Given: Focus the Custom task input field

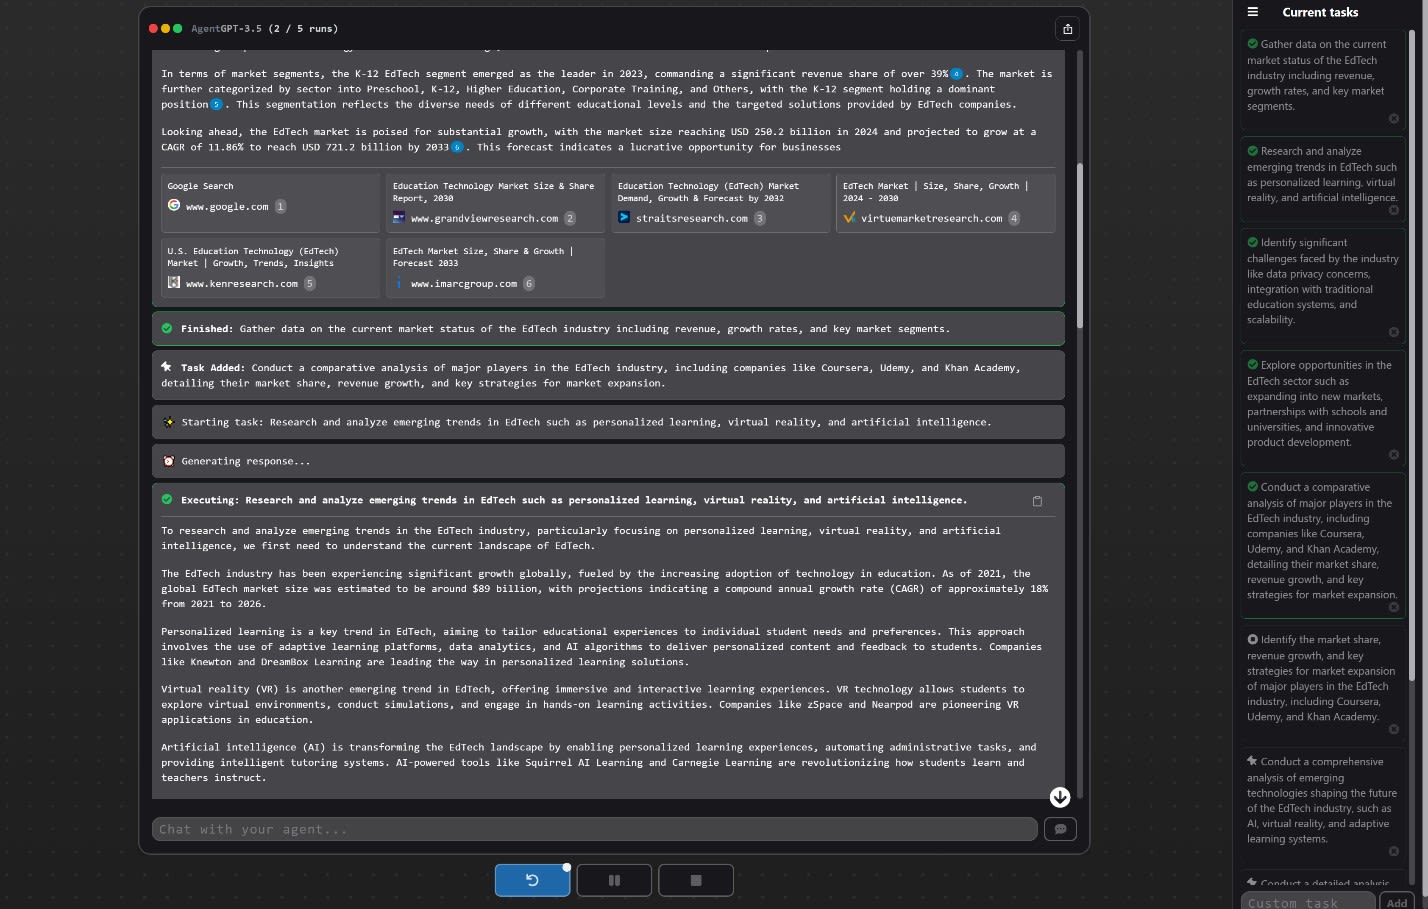Looking at the screenshot, I should [x=1308, y=901].
